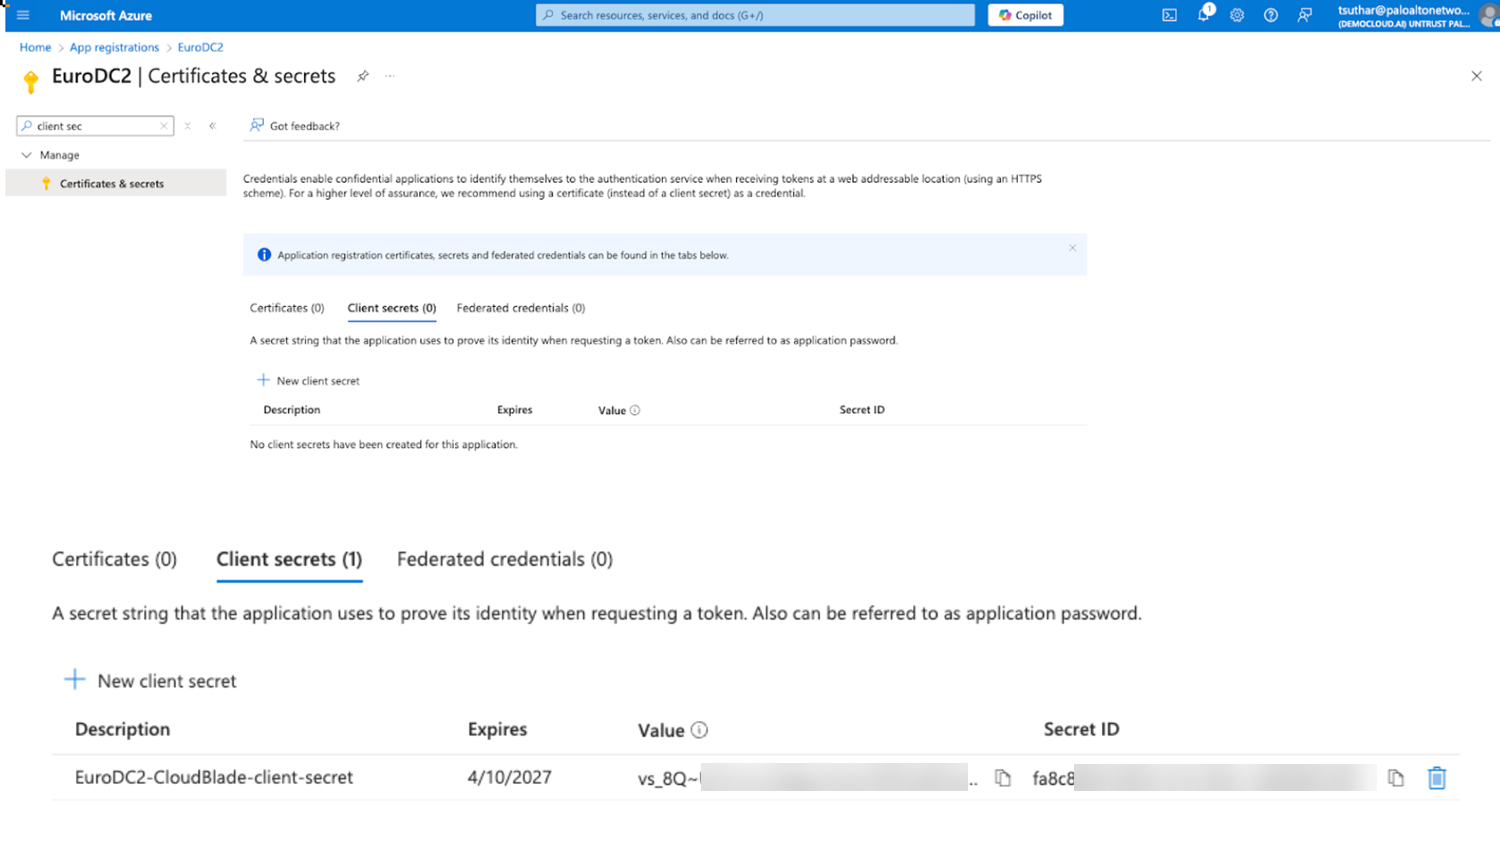This screenshot has height=842, width=1500.
Task: Copy the Secret ID to clipboard
Action: coord(1396,778)
